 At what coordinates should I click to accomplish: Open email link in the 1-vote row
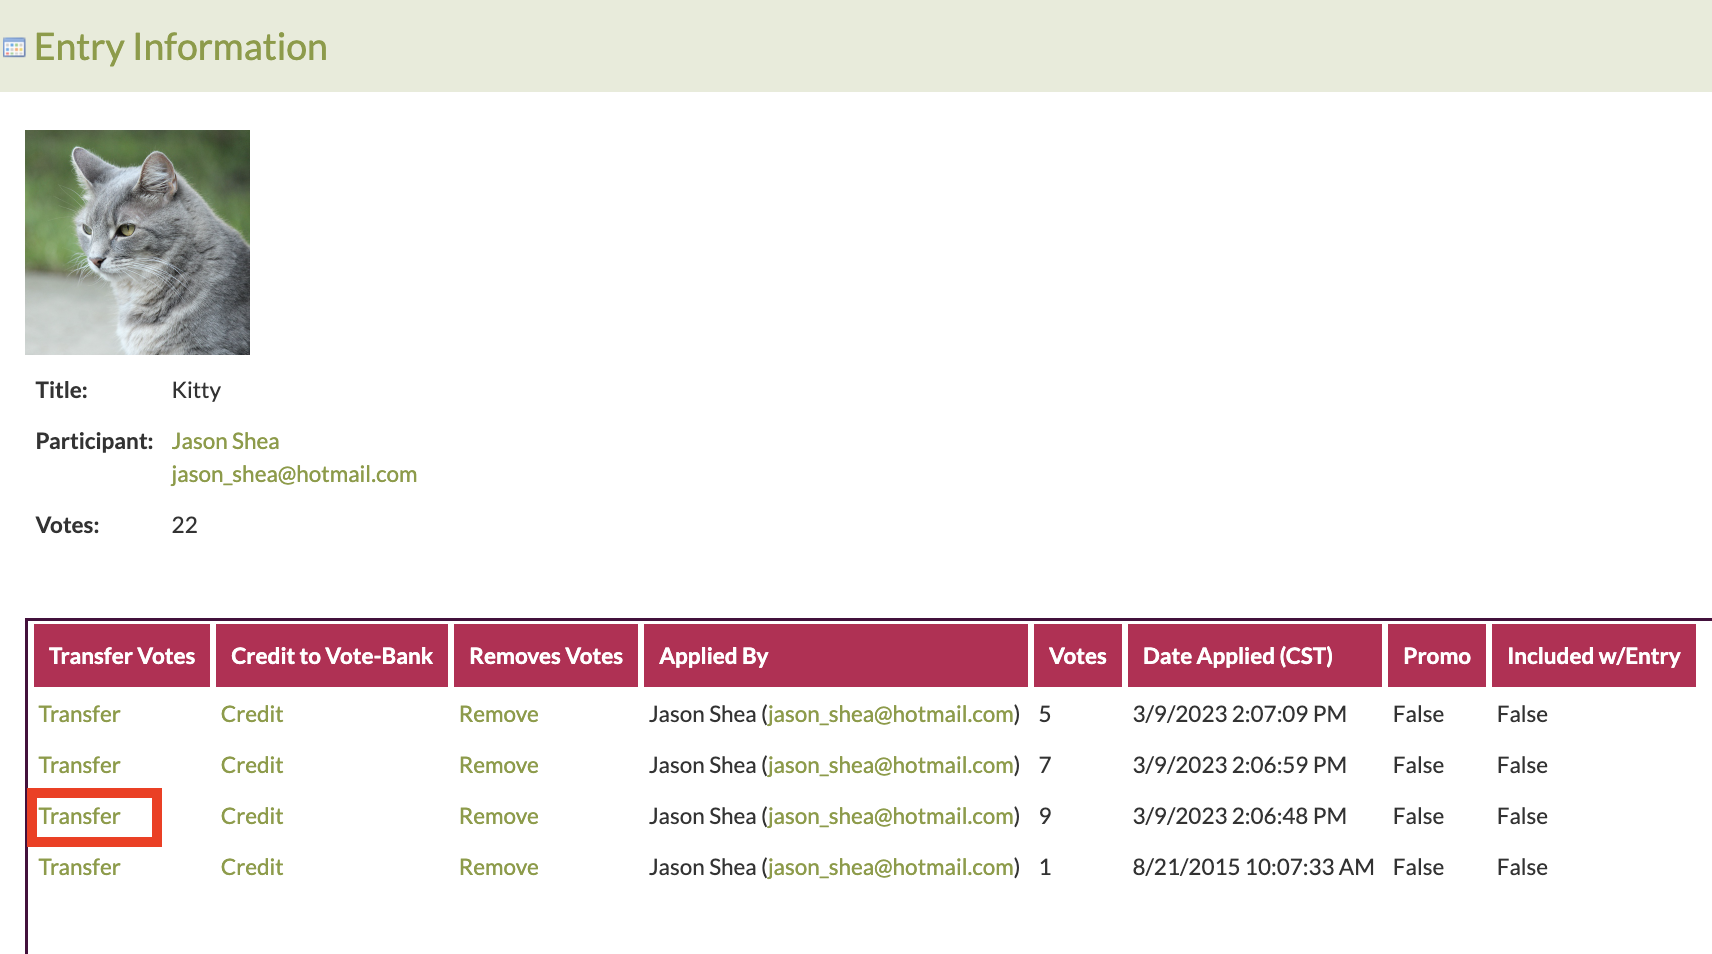pos(891,867)
